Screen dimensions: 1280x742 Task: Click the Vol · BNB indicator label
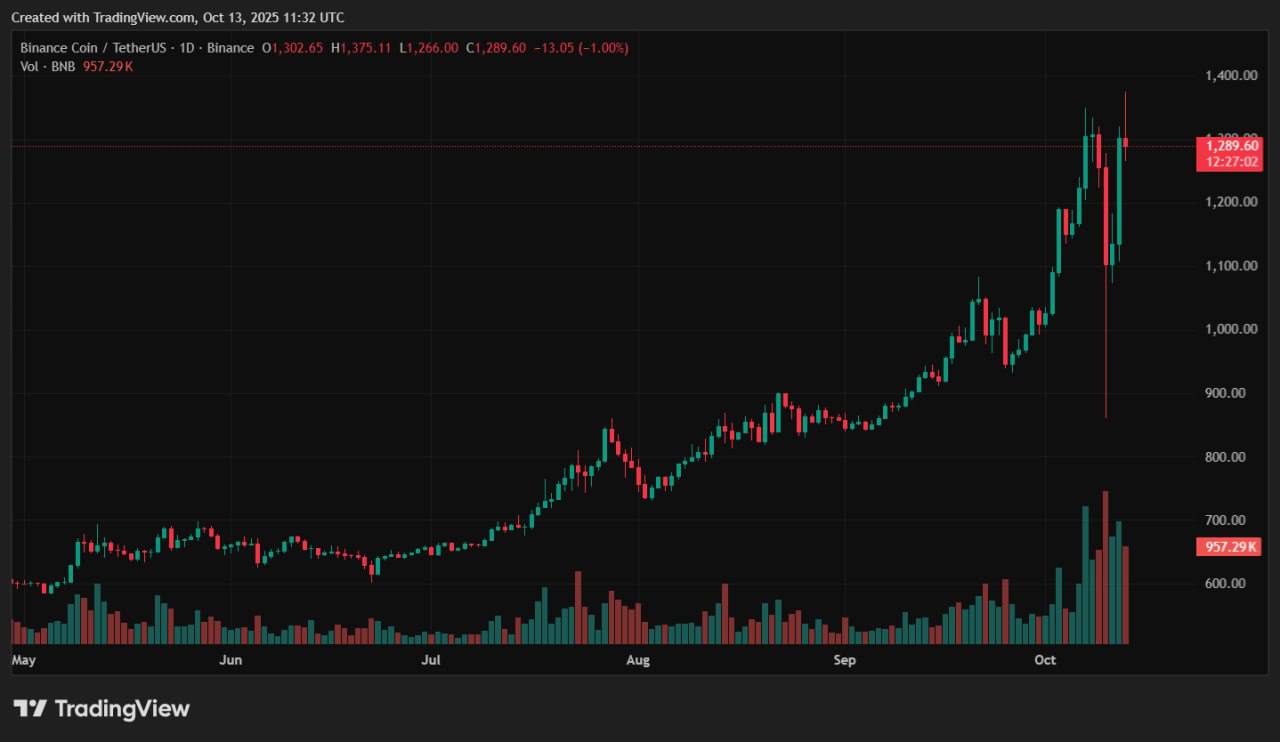(x=48, y=66)
